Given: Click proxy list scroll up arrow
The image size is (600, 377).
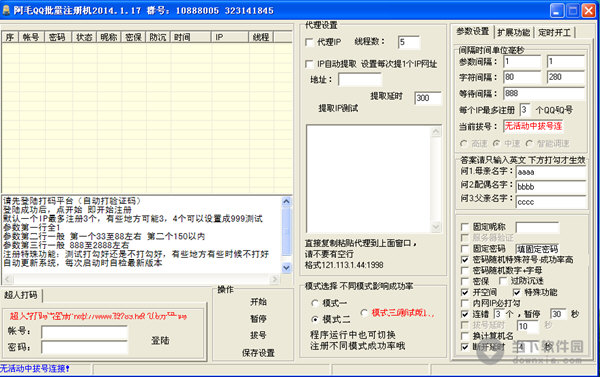Looking at the screenshot, I should click(x=436, y=132).
